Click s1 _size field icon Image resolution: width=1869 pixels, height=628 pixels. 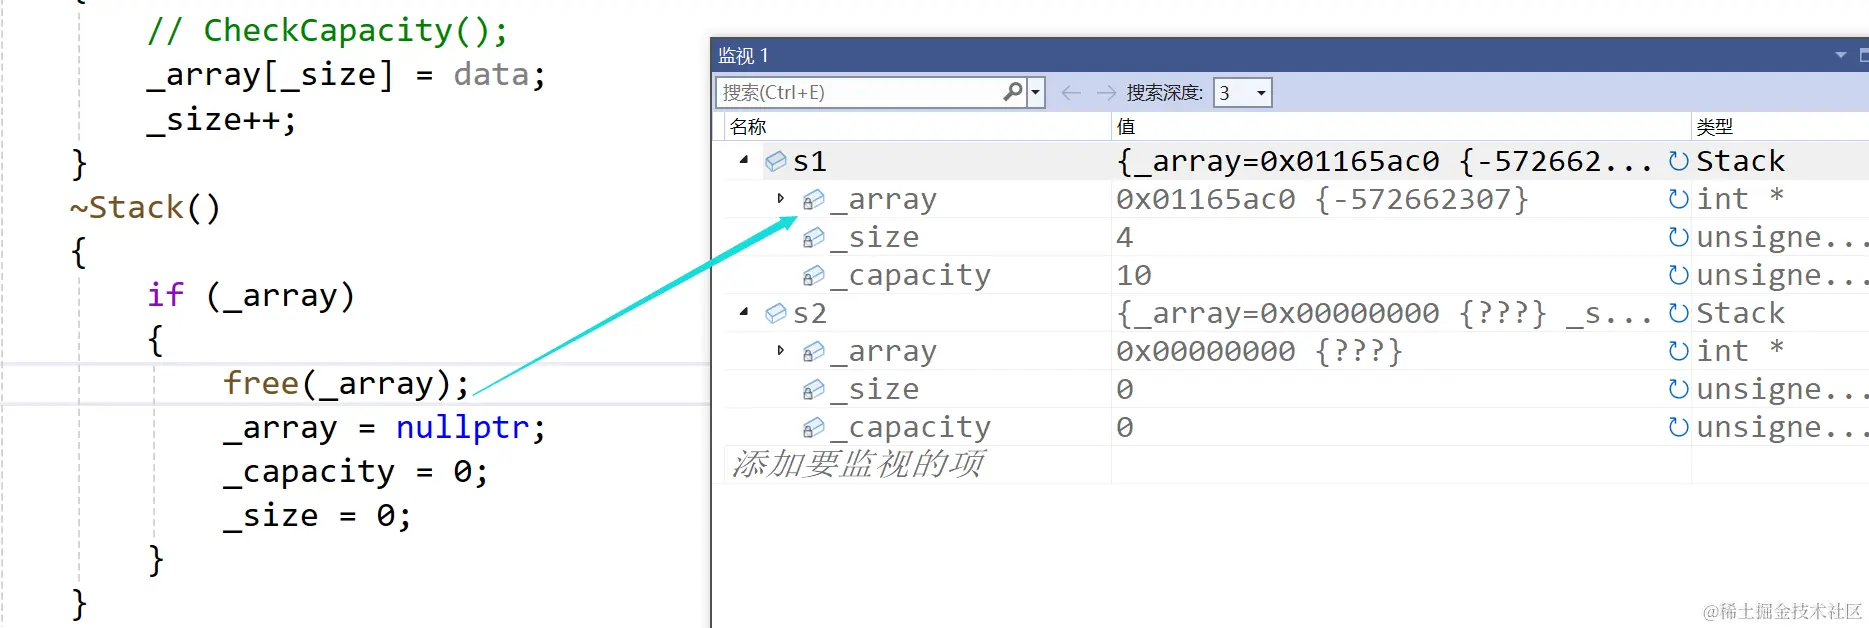[814, 237]
